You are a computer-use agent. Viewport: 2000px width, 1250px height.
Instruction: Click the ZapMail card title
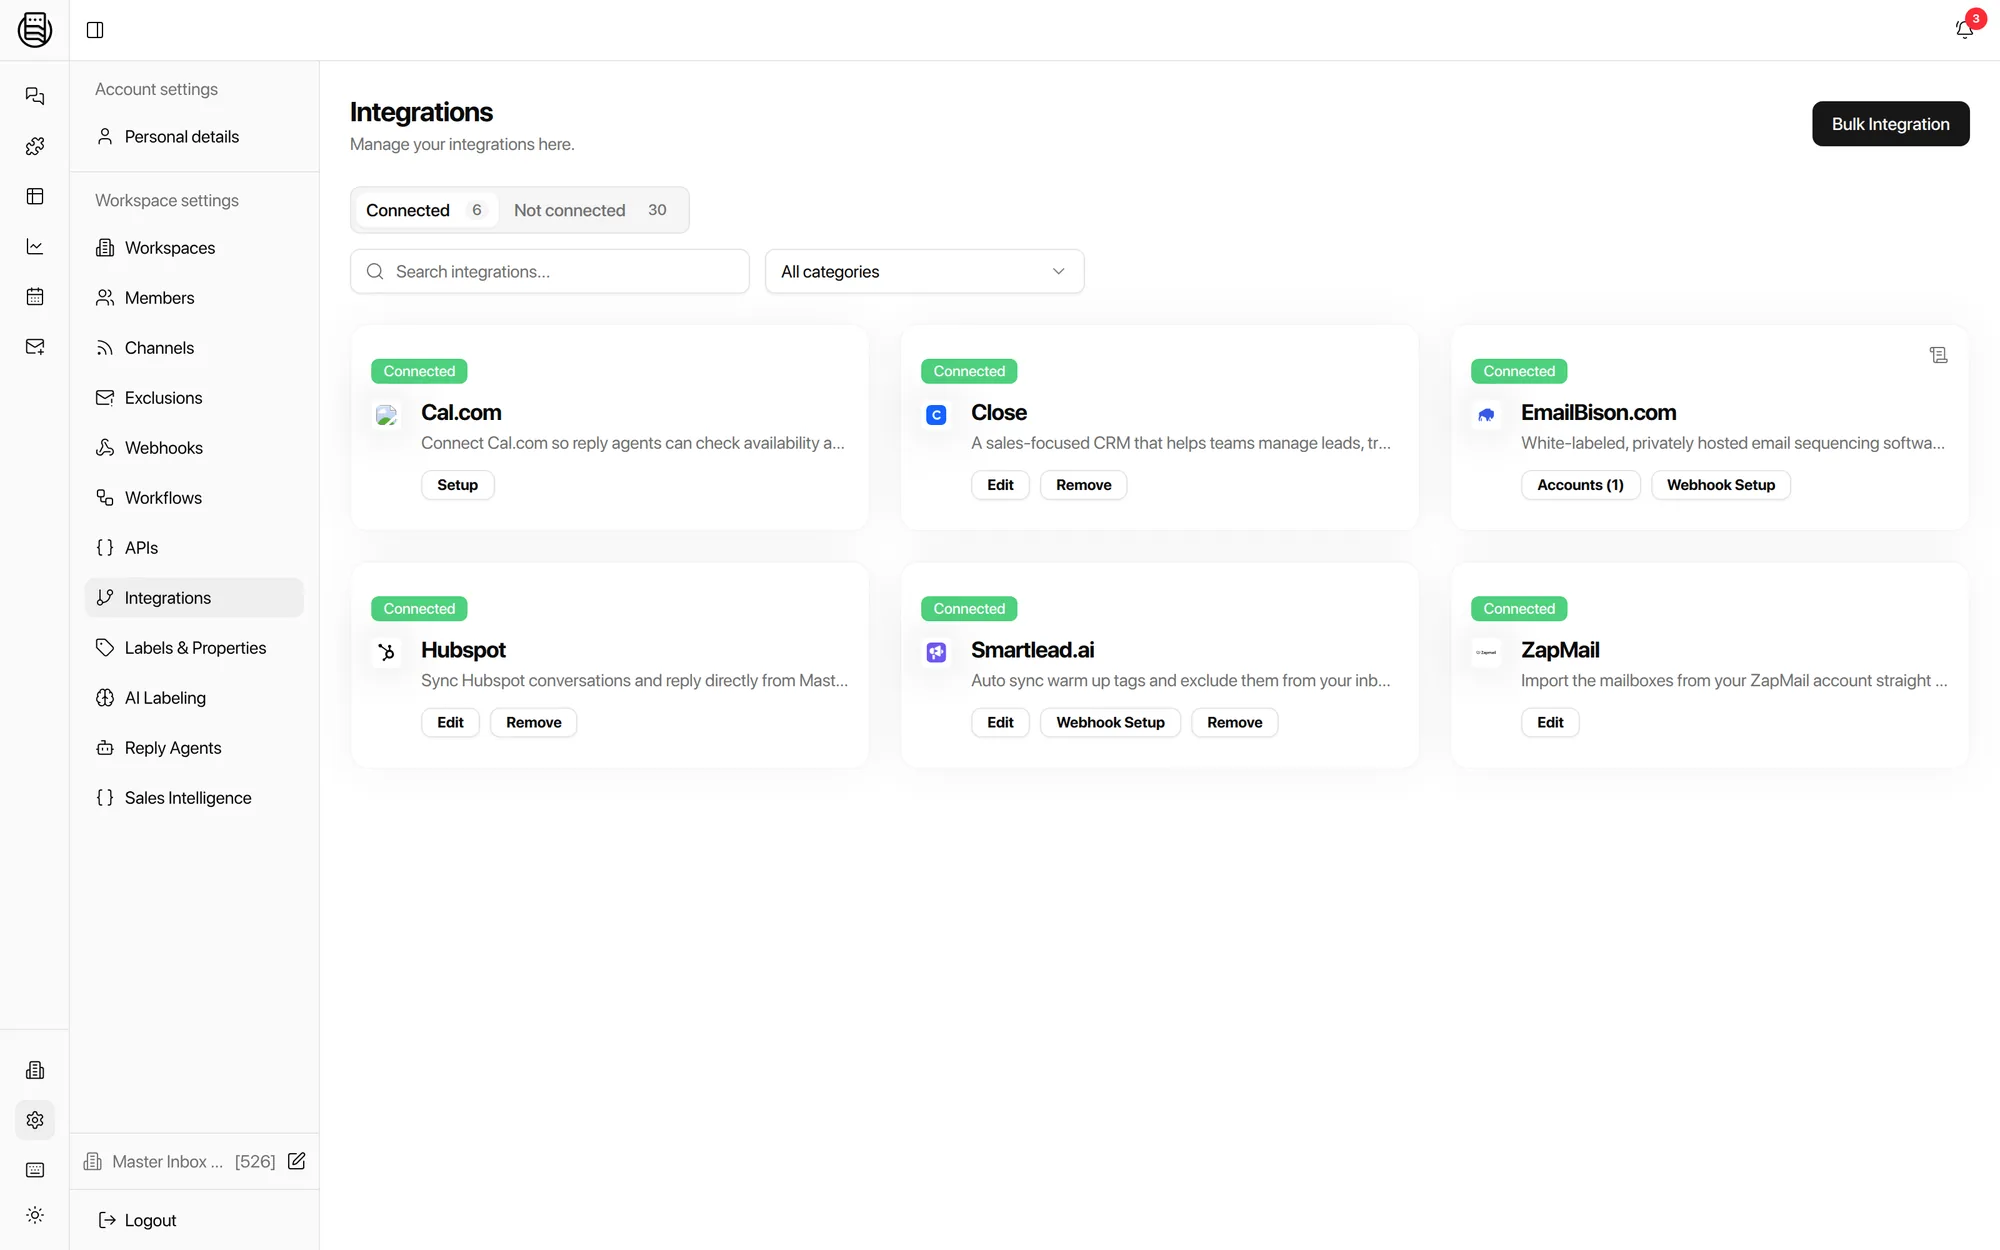pos(1560,650)
